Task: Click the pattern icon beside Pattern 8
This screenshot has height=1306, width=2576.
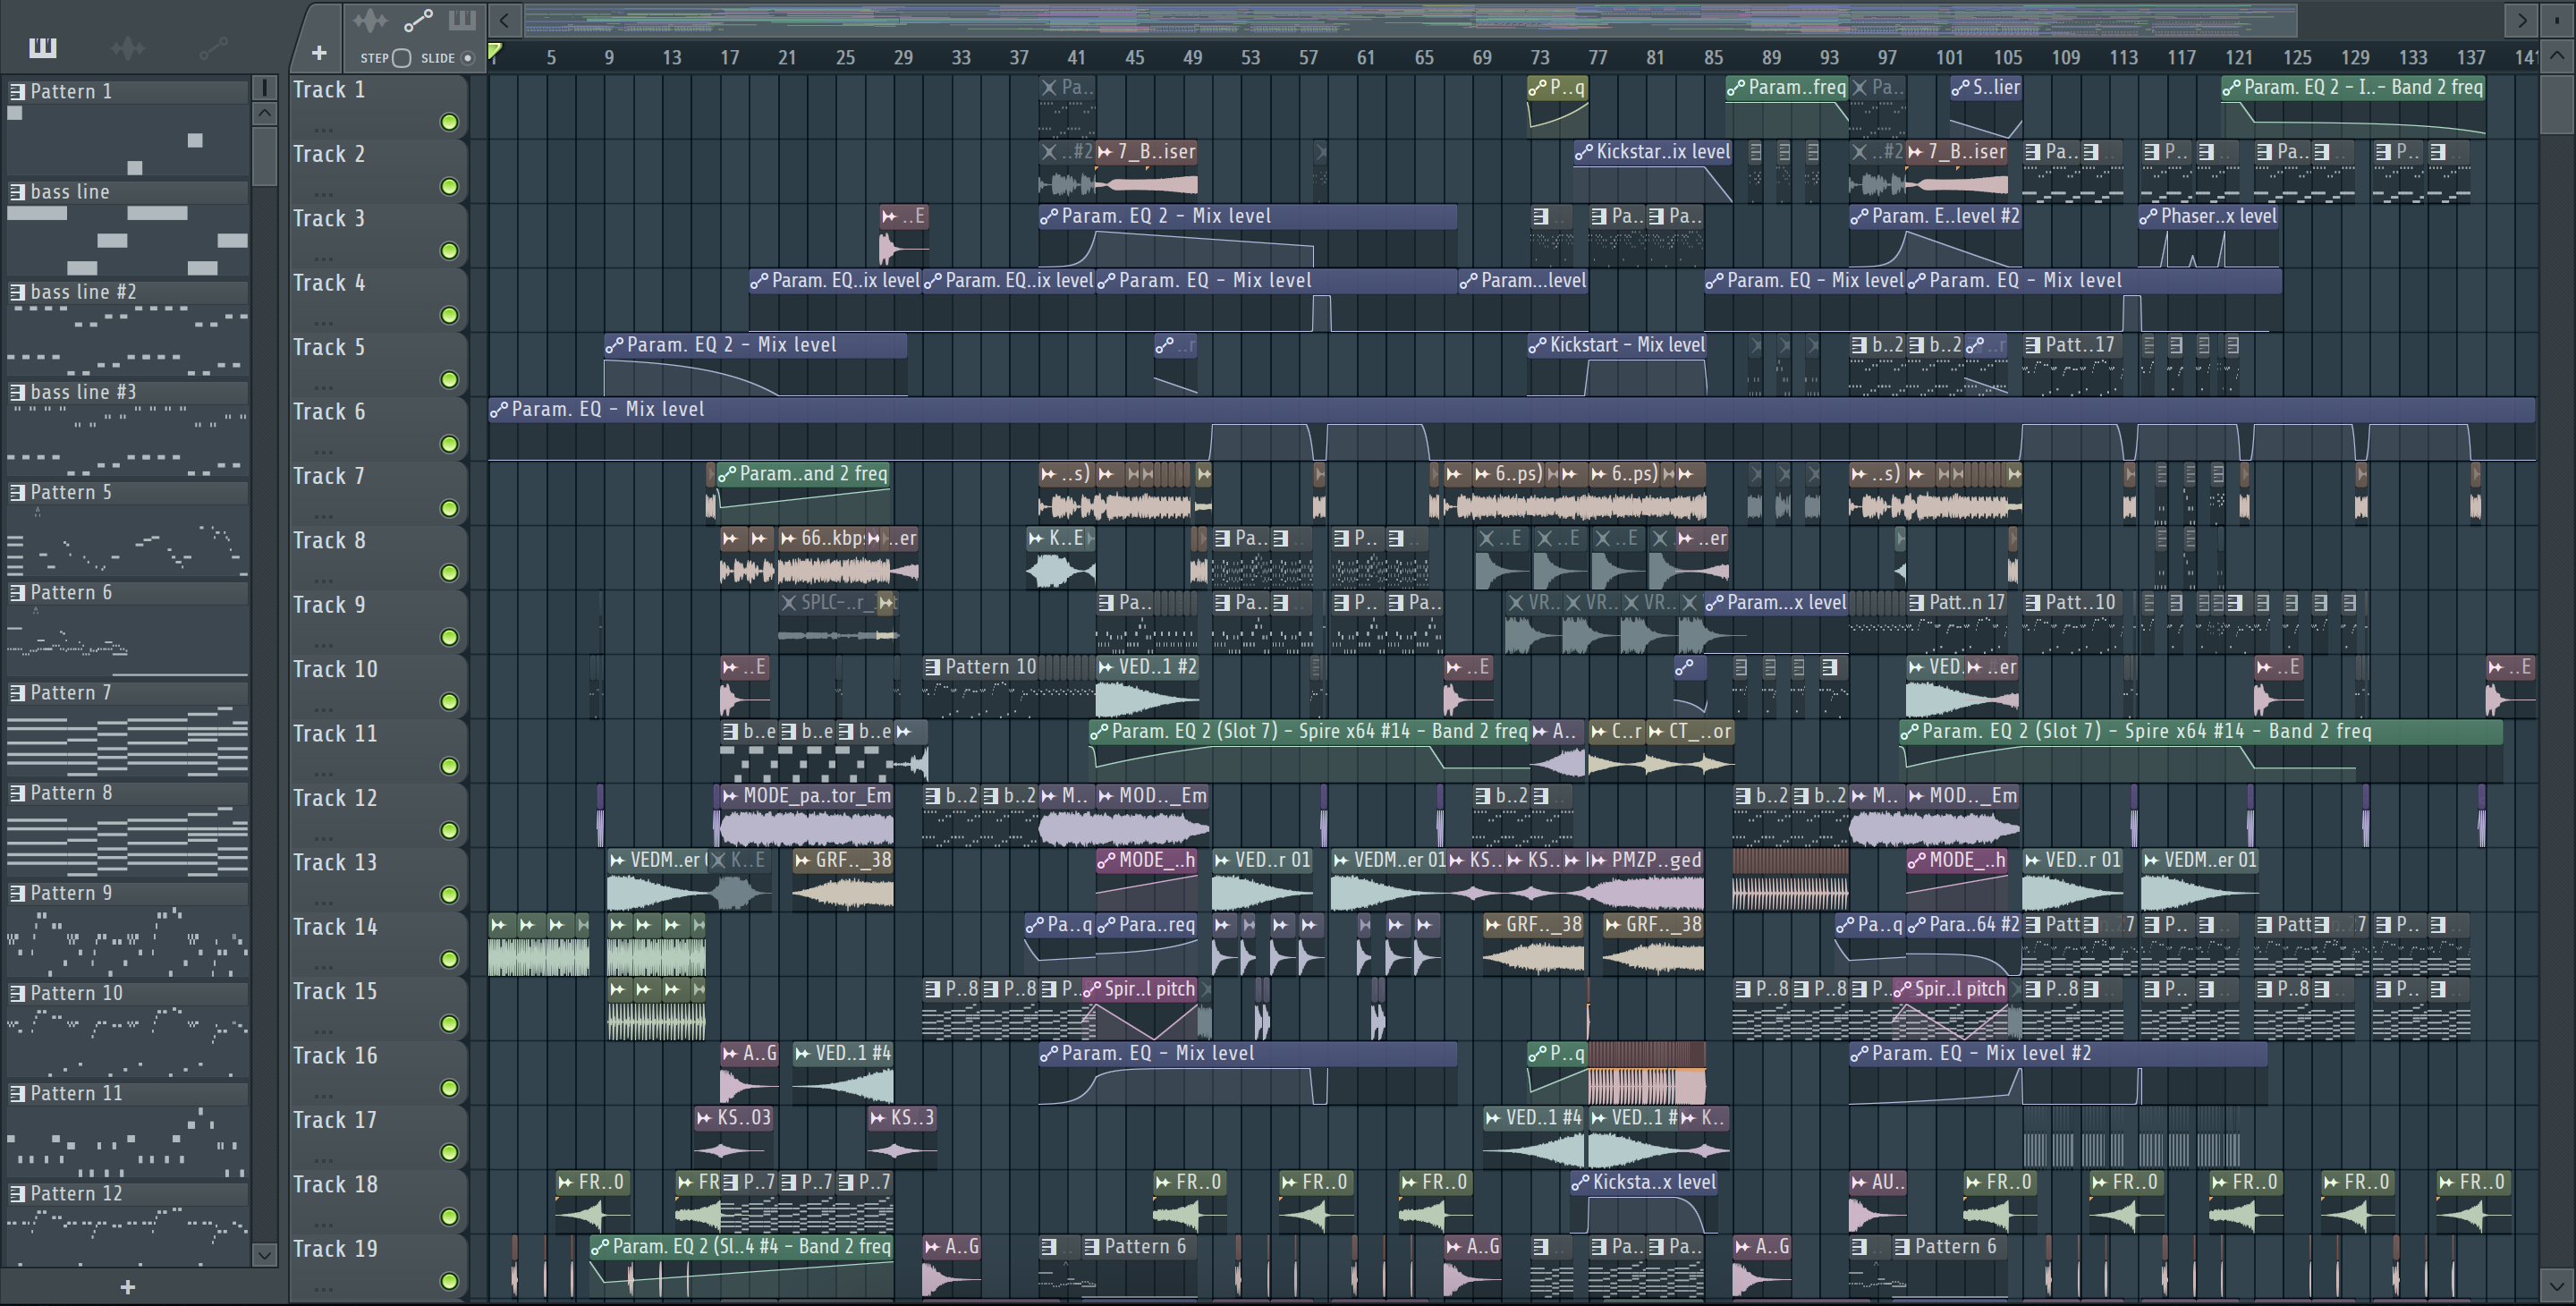Action: pyautogui.click(x=17, y=792)
